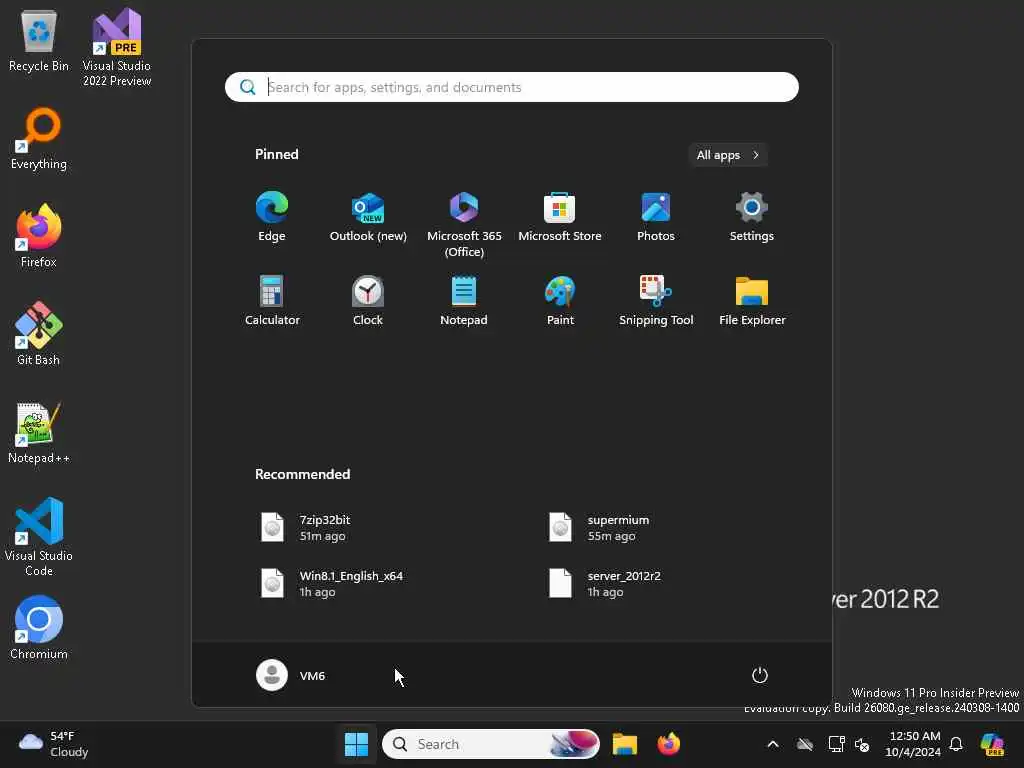This screenshot has height=768, width=1024.
Task: Click the taskbar Search box
Action: [x=490, y=744]
